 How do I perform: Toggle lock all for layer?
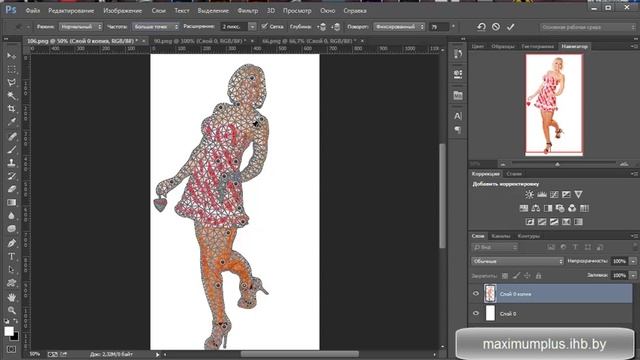pyautogui.click(x=538, y=276)
